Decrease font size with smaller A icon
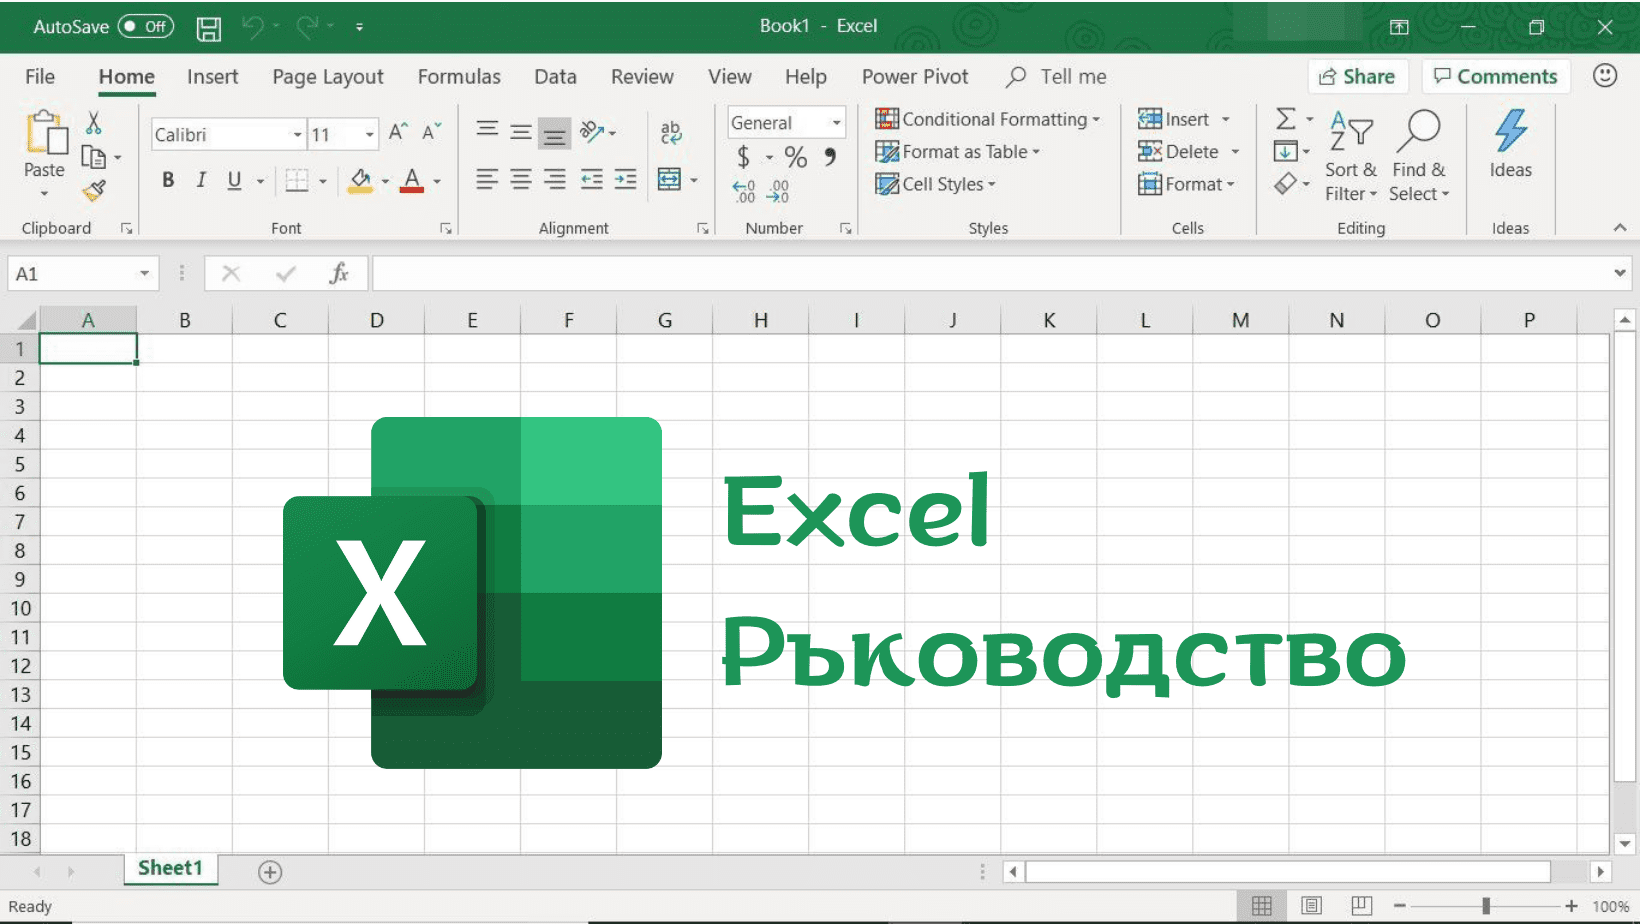 point(431,132)
